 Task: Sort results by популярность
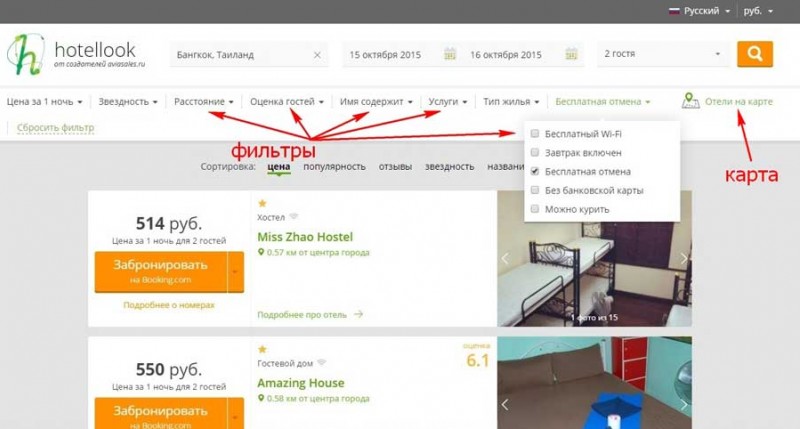pos(334,166)
